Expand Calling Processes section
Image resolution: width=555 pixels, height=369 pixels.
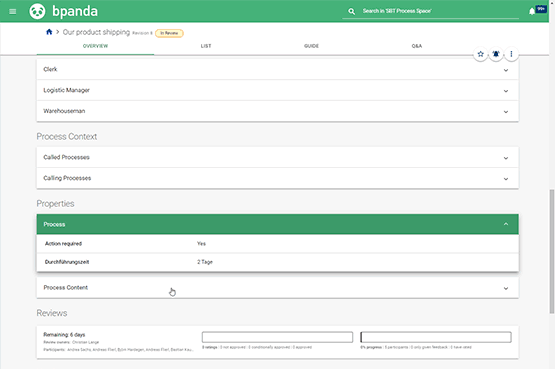278,178
